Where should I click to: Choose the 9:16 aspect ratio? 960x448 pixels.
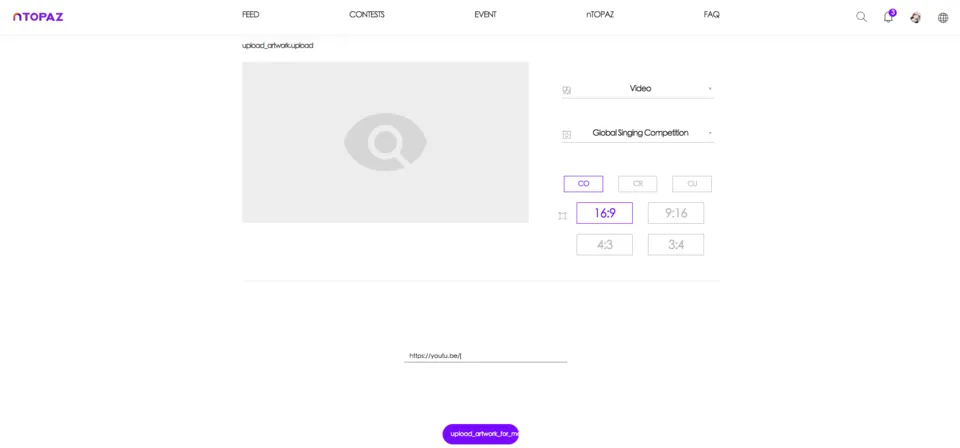(676, 213)
